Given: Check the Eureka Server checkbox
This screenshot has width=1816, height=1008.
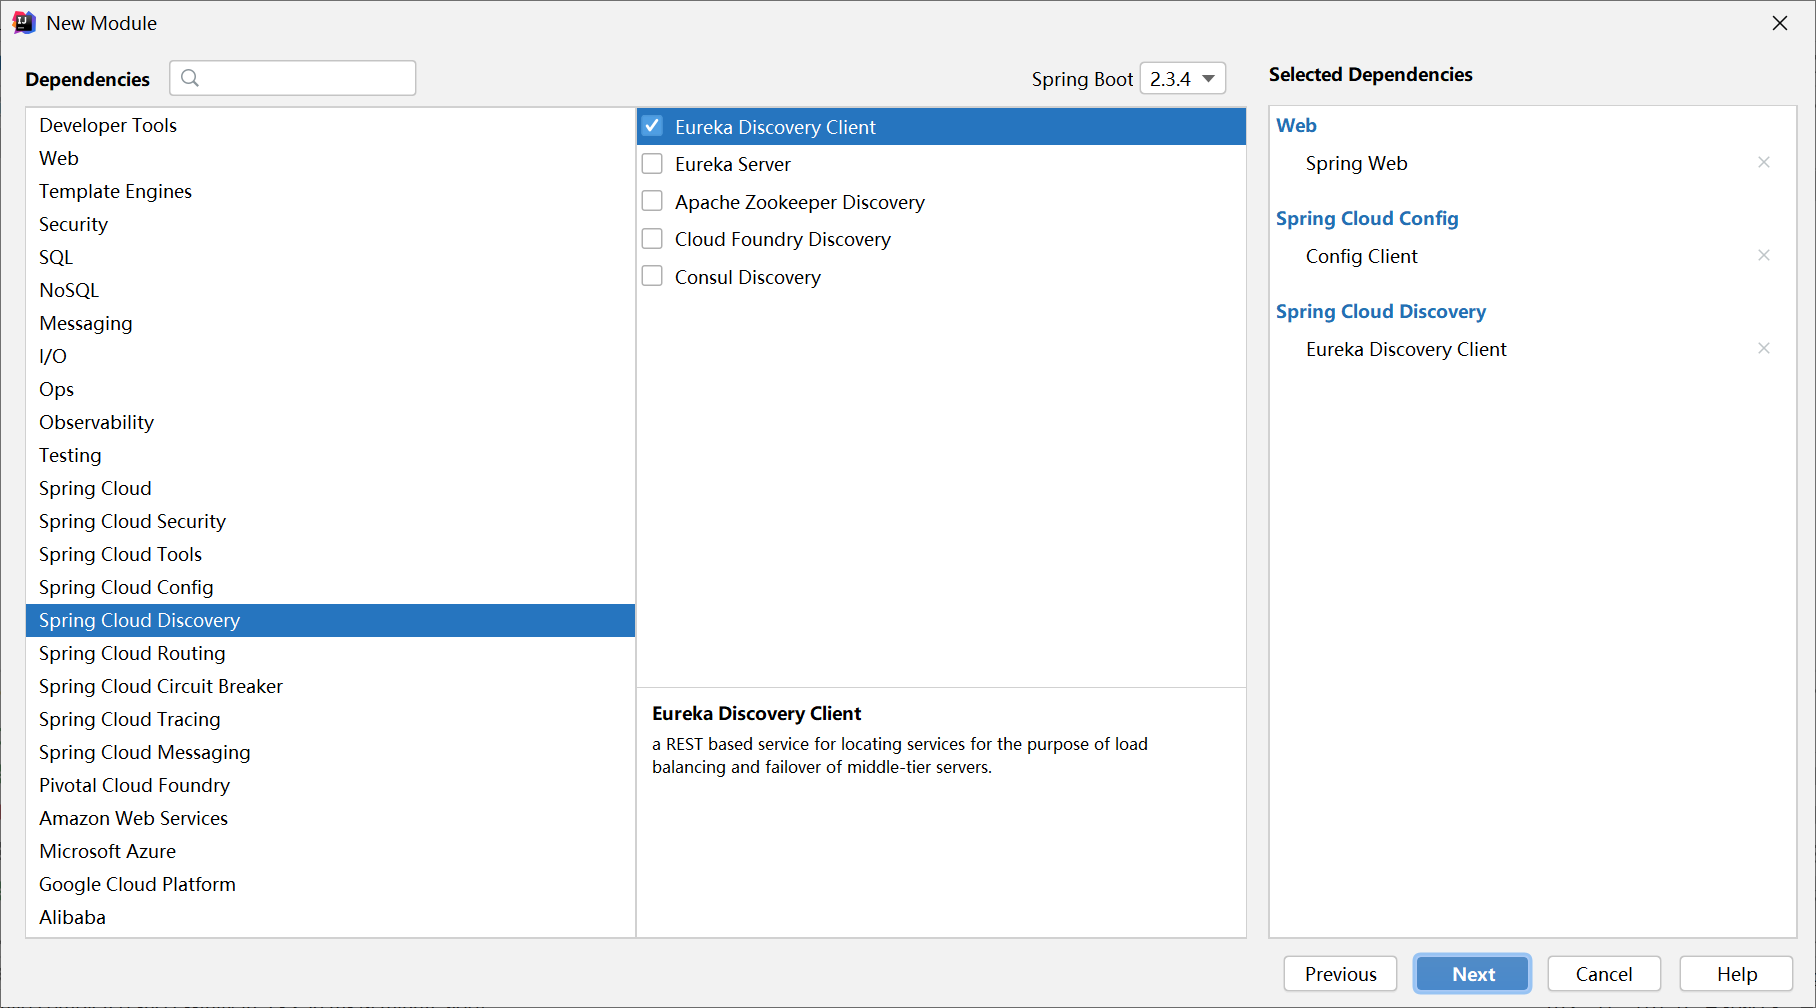Looking at the screenshot, I should (652, 163).
